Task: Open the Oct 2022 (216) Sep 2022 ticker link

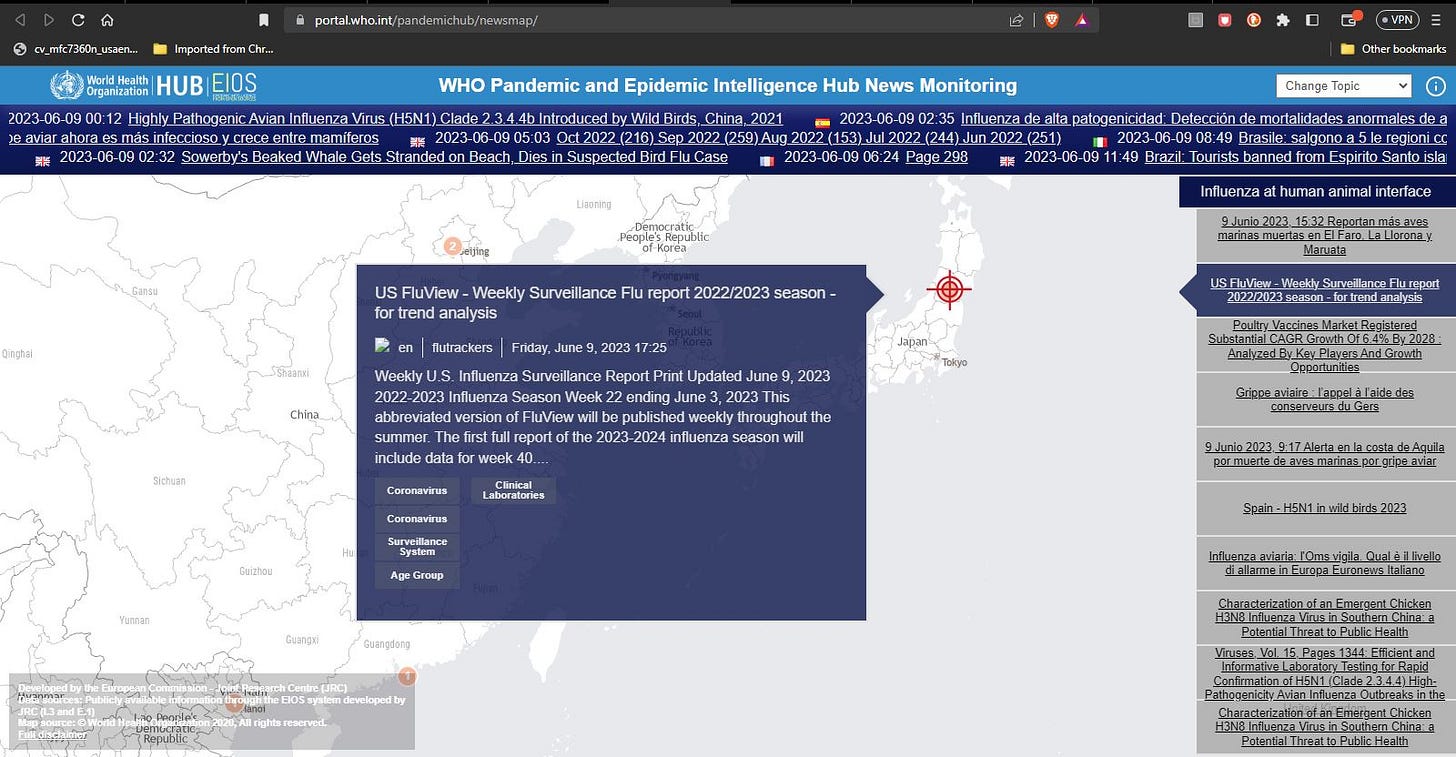Action: [x=809, y=137]
